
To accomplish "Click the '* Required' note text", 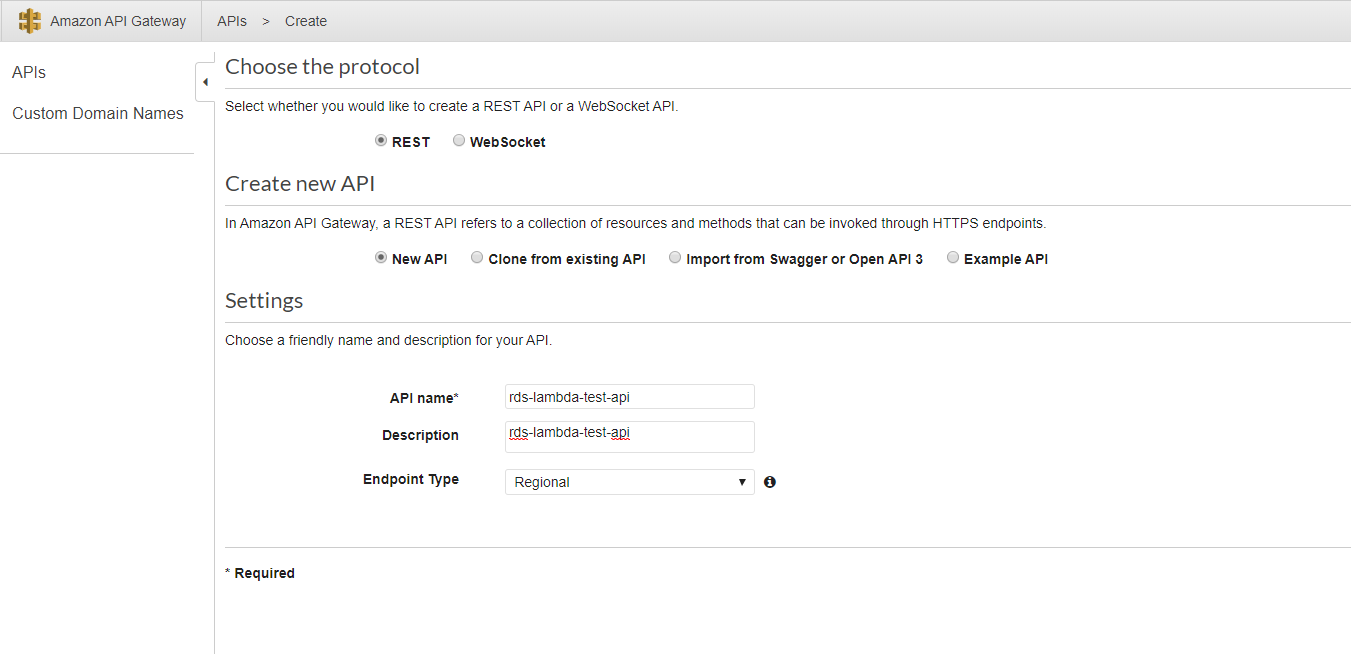I will point(260,573).
